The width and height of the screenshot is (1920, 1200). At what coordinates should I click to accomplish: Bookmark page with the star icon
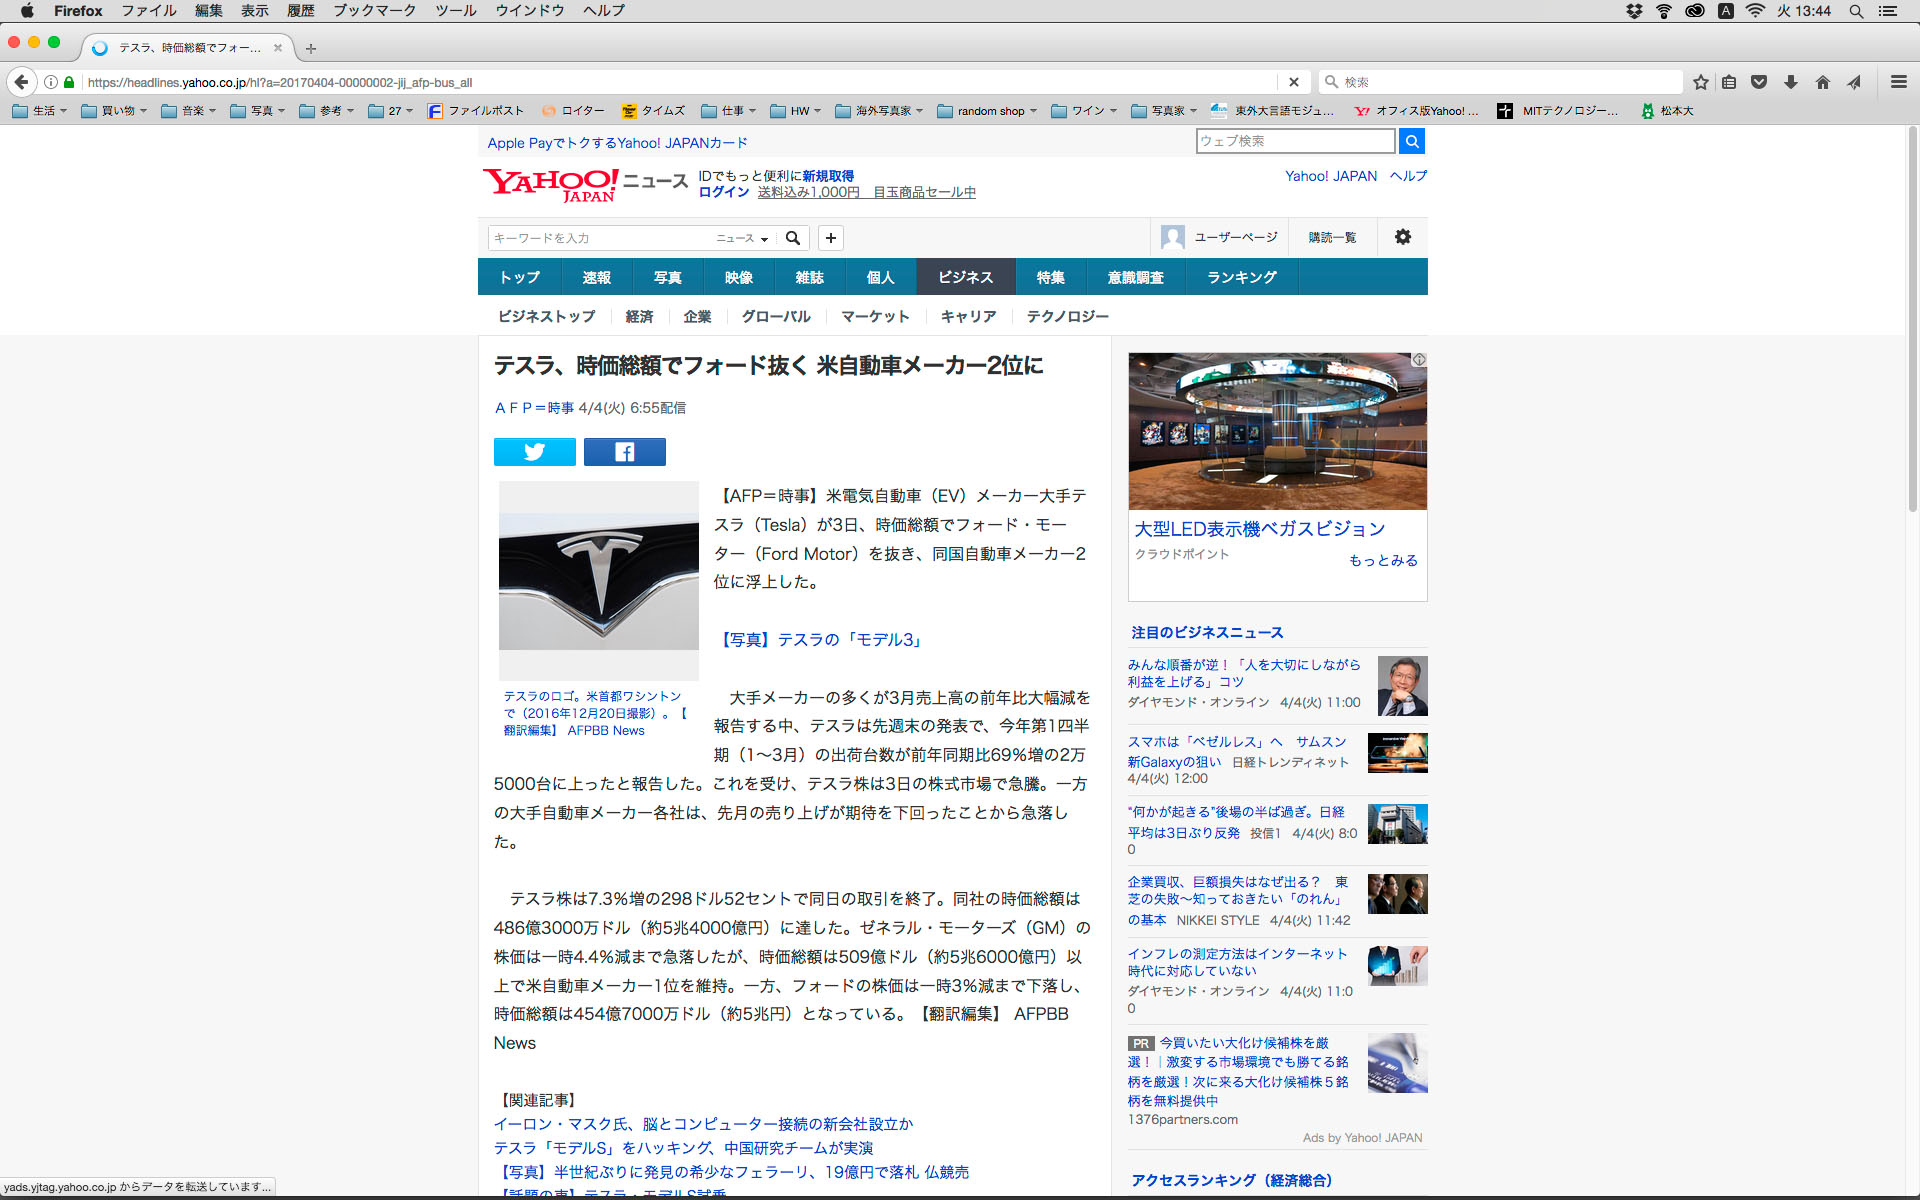[x=1700, y=82]
